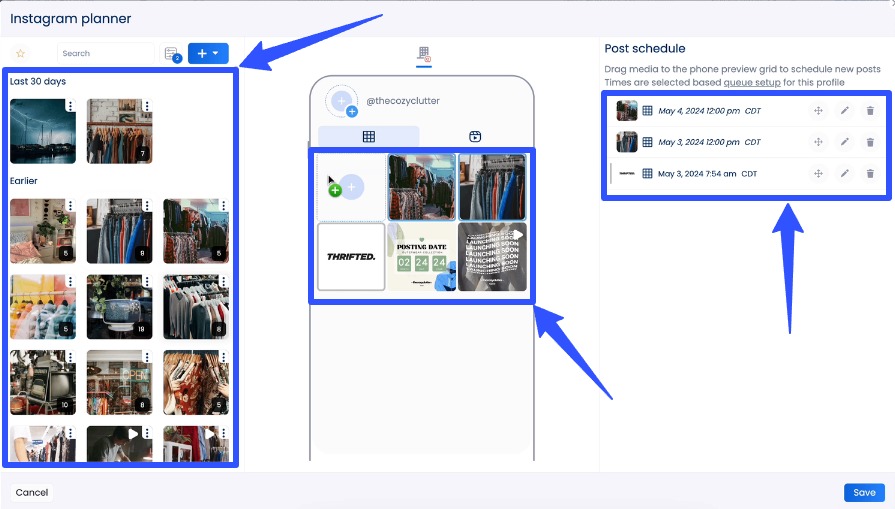Edit the May 3, 2024 7:54 am post
The width and height of the screenshot is (895, 509).
click(x=844, y=173)
